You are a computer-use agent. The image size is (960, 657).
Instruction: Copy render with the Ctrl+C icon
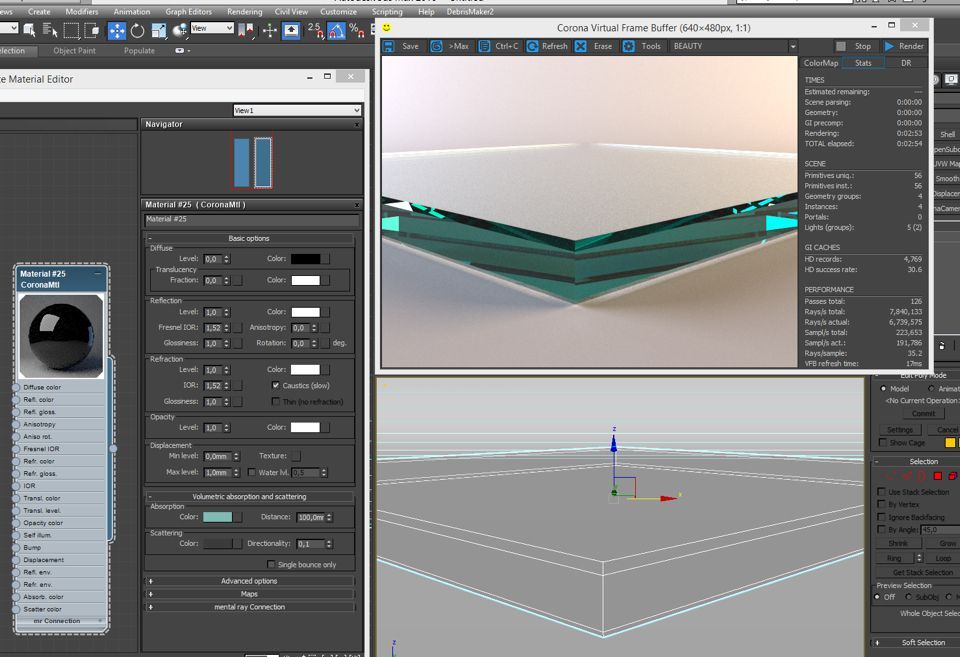point(484,47)
